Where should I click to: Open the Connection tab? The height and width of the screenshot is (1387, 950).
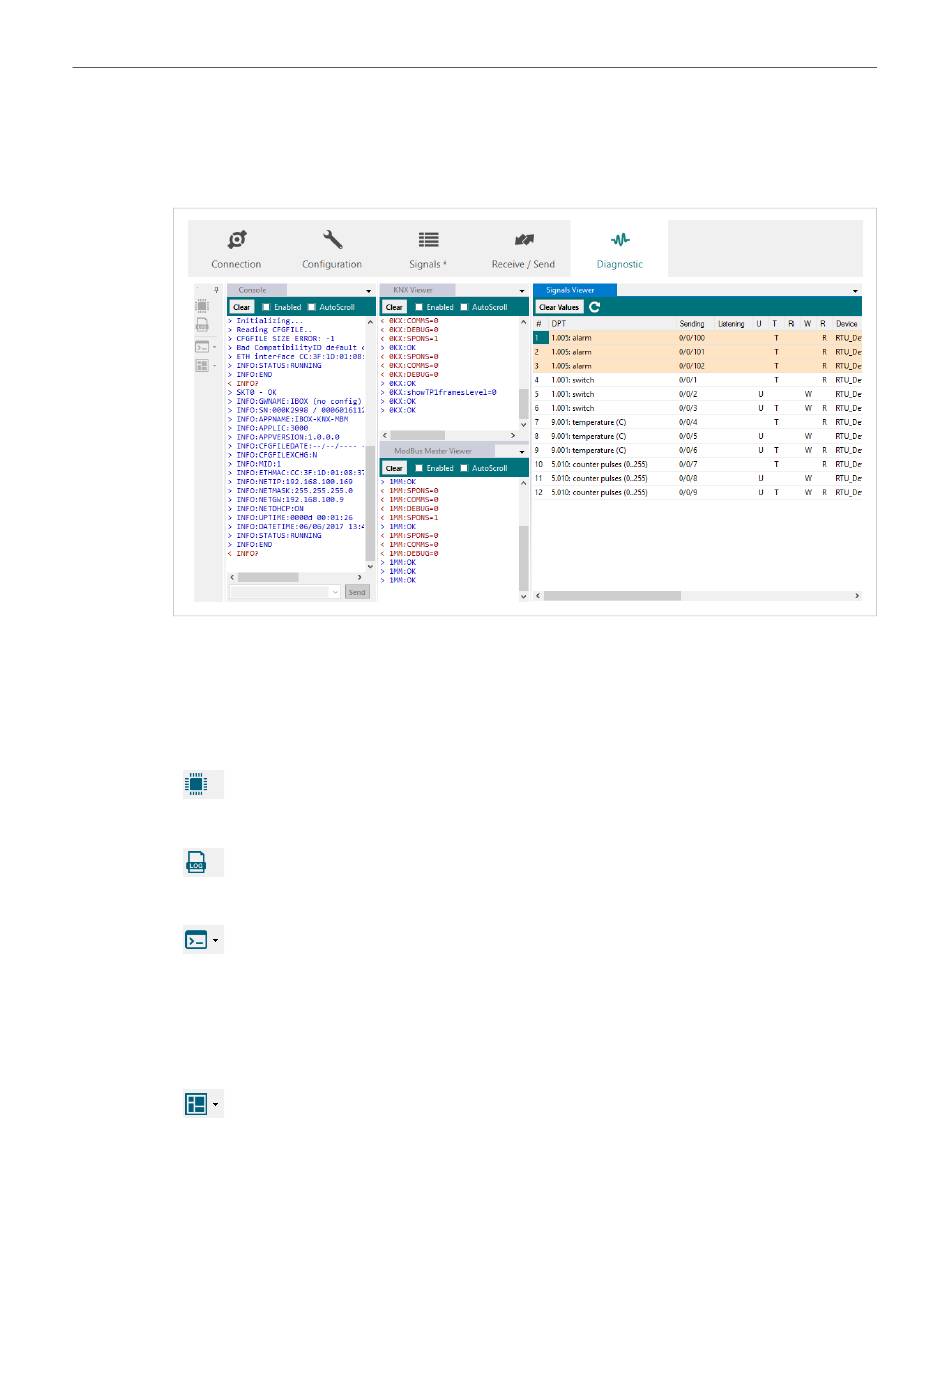(x=236, y=249)
